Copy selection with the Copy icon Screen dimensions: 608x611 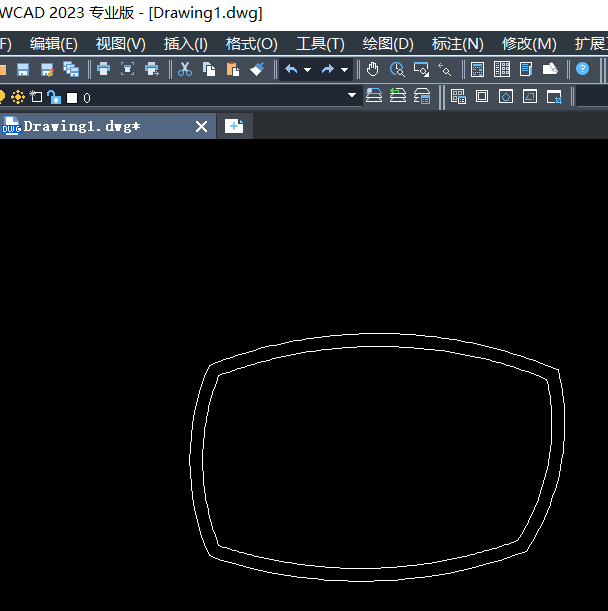[209, 69]
